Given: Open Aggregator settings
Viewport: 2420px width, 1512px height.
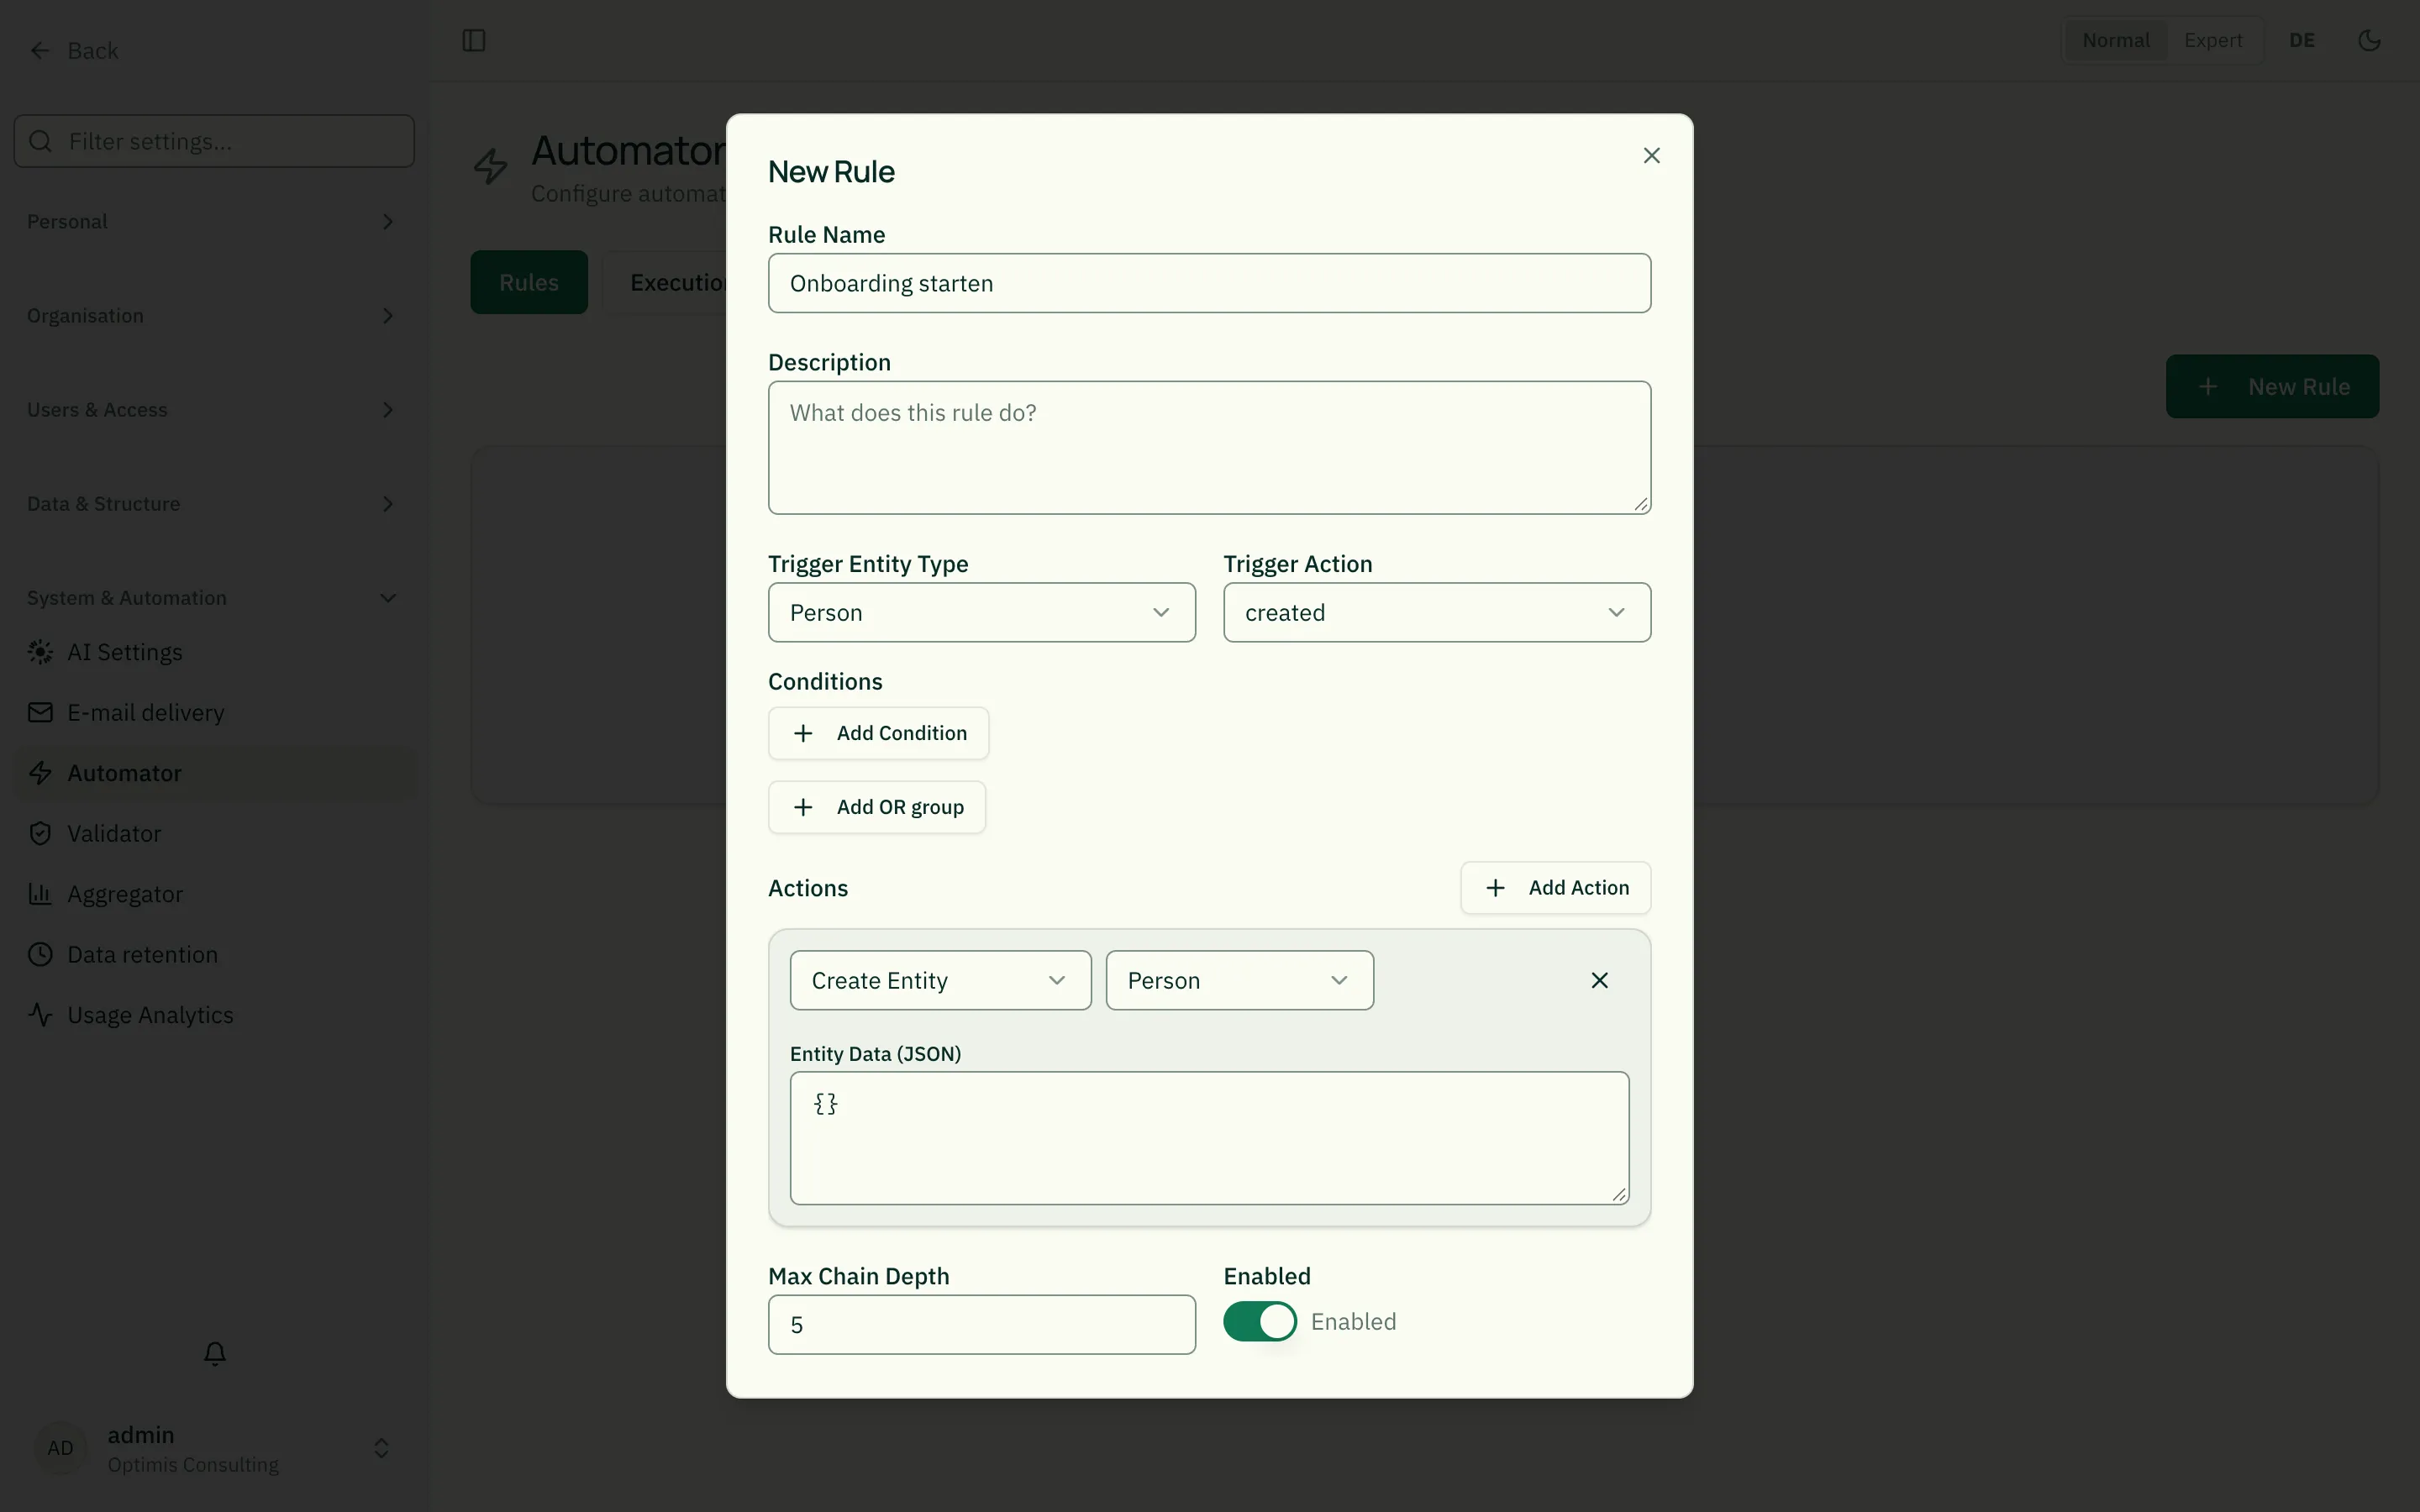Looking at the screenshot, I should click(215, 894).
